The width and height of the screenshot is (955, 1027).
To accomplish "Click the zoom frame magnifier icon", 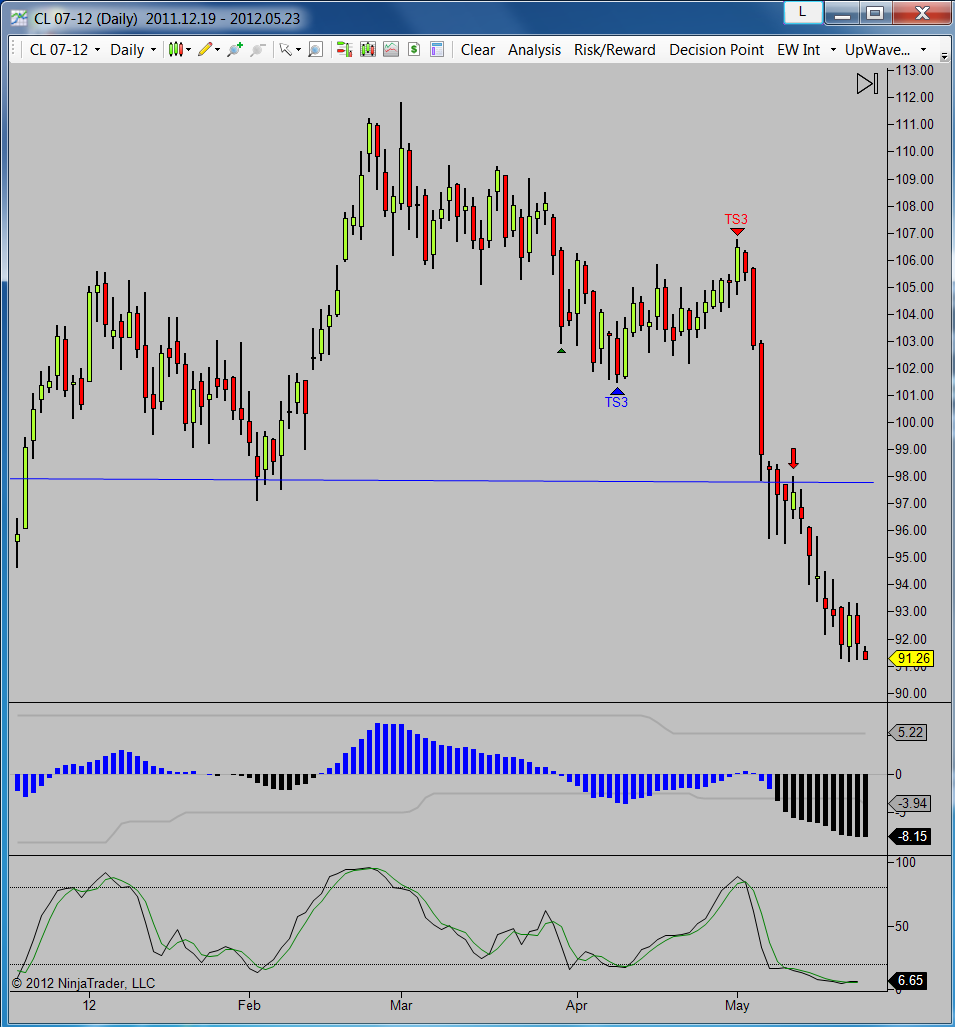I will click(x=315, y=50).
